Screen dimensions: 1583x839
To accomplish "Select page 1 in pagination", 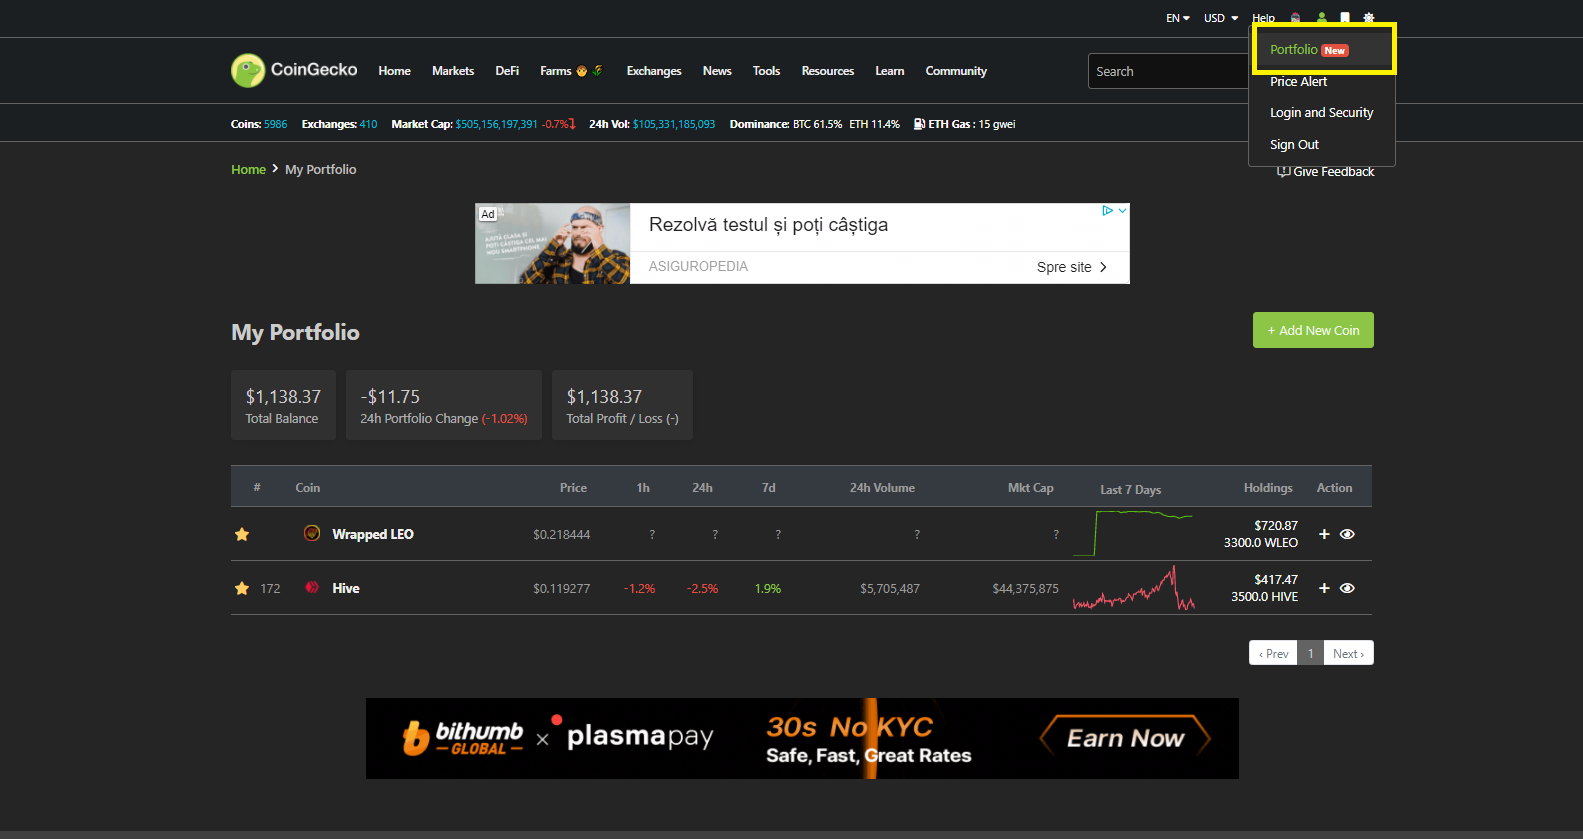I will (x=1310, y=653).
